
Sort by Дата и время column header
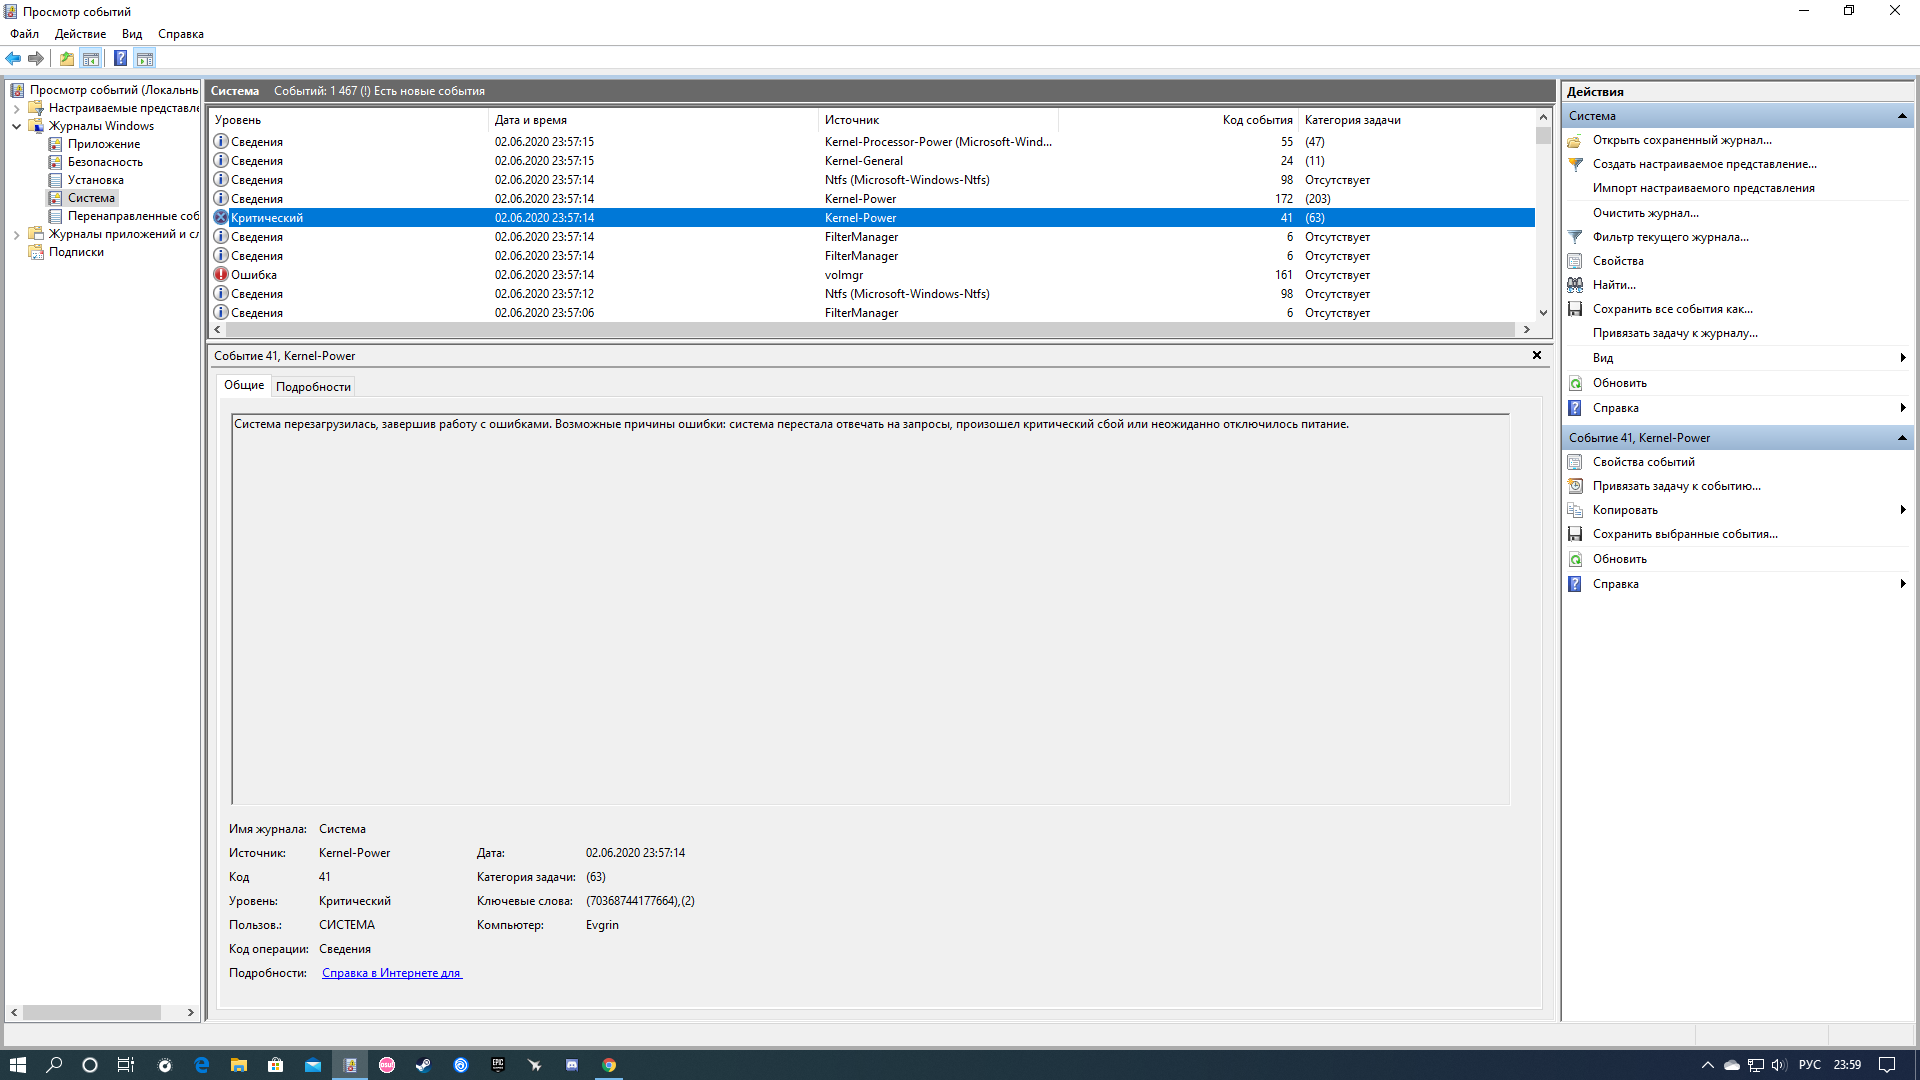coord(653,120)
